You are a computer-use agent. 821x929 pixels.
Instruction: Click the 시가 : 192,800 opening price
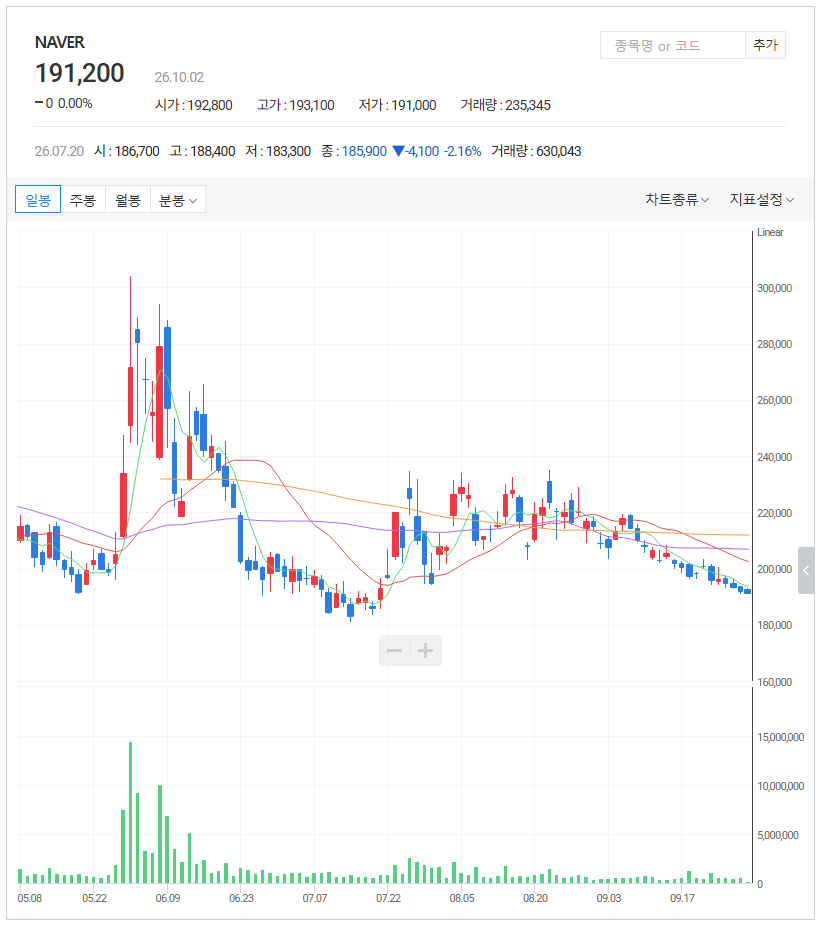[194, 105]
